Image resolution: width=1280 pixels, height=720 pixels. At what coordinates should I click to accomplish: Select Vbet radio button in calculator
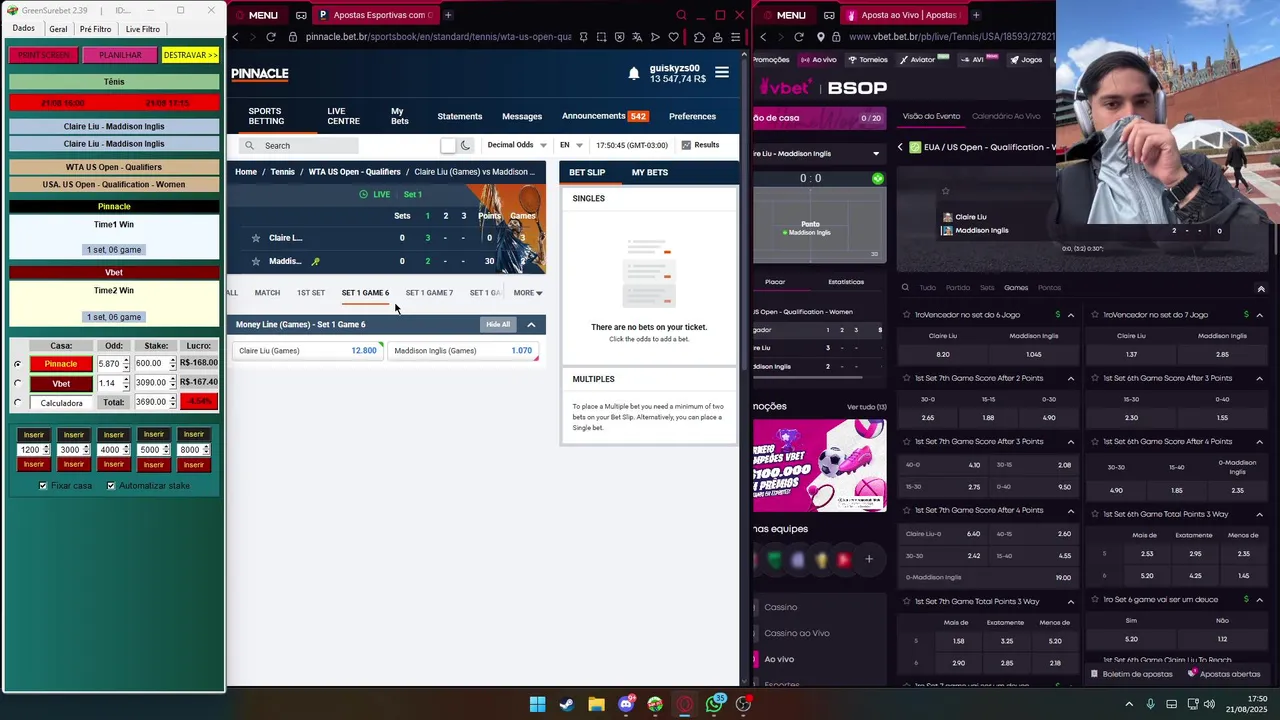[17, 384]
